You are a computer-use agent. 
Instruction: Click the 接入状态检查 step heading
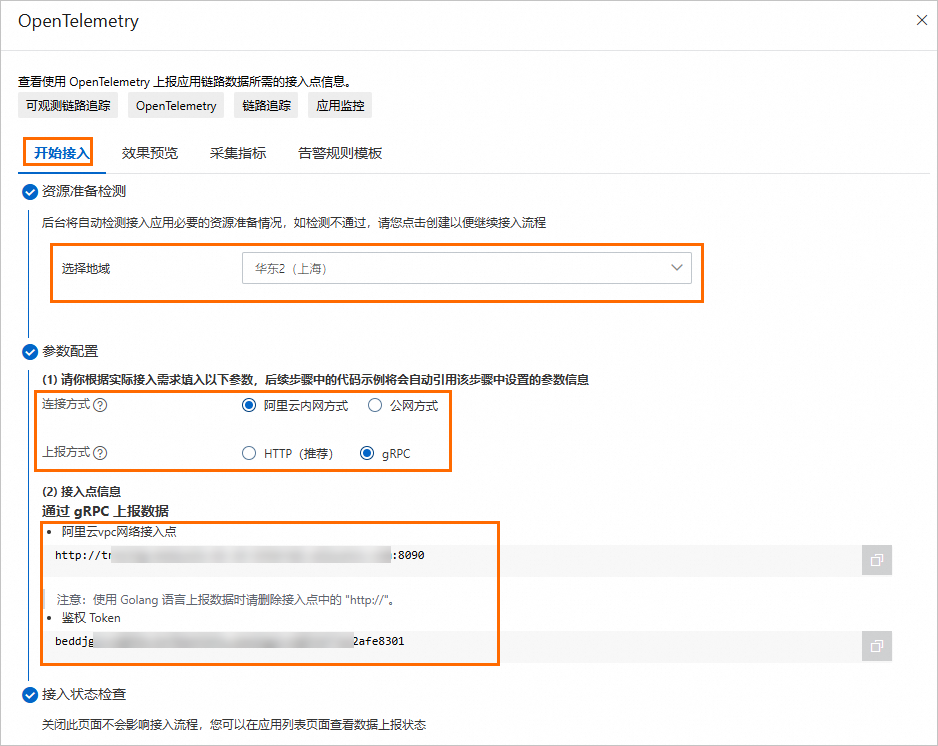coord(84,695)
